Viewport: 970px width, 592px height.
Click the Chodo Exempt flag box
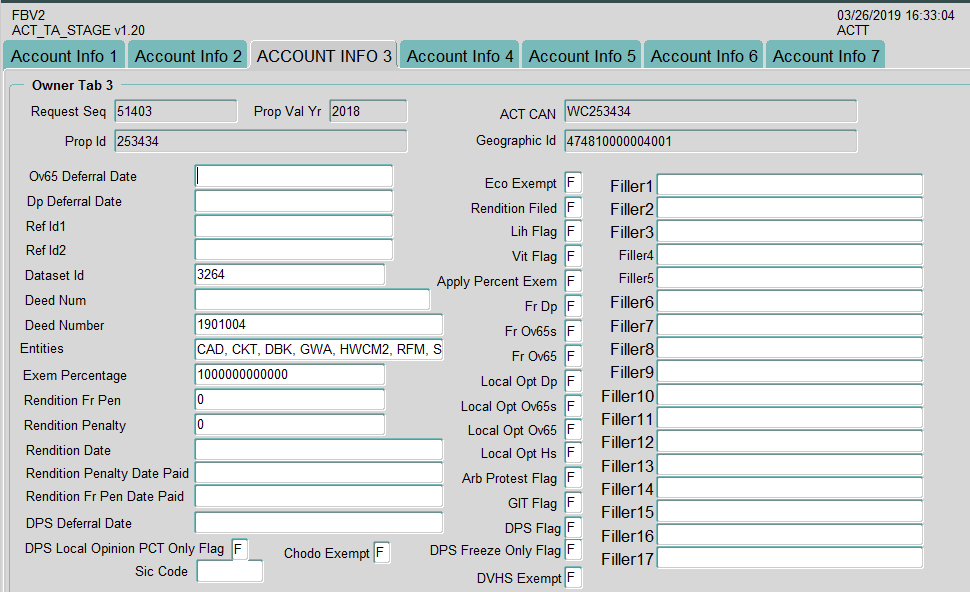tap(382, 553)
